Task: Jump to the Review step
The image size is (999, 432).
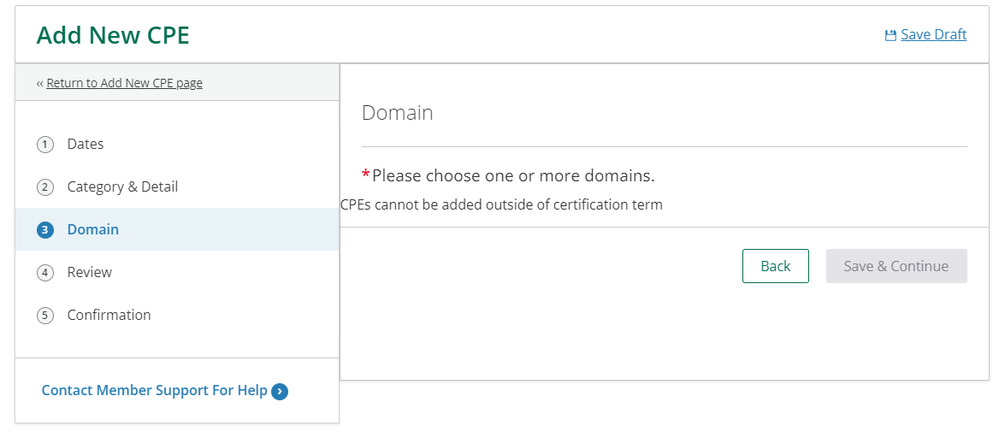Action: click(x=89, y=272)
